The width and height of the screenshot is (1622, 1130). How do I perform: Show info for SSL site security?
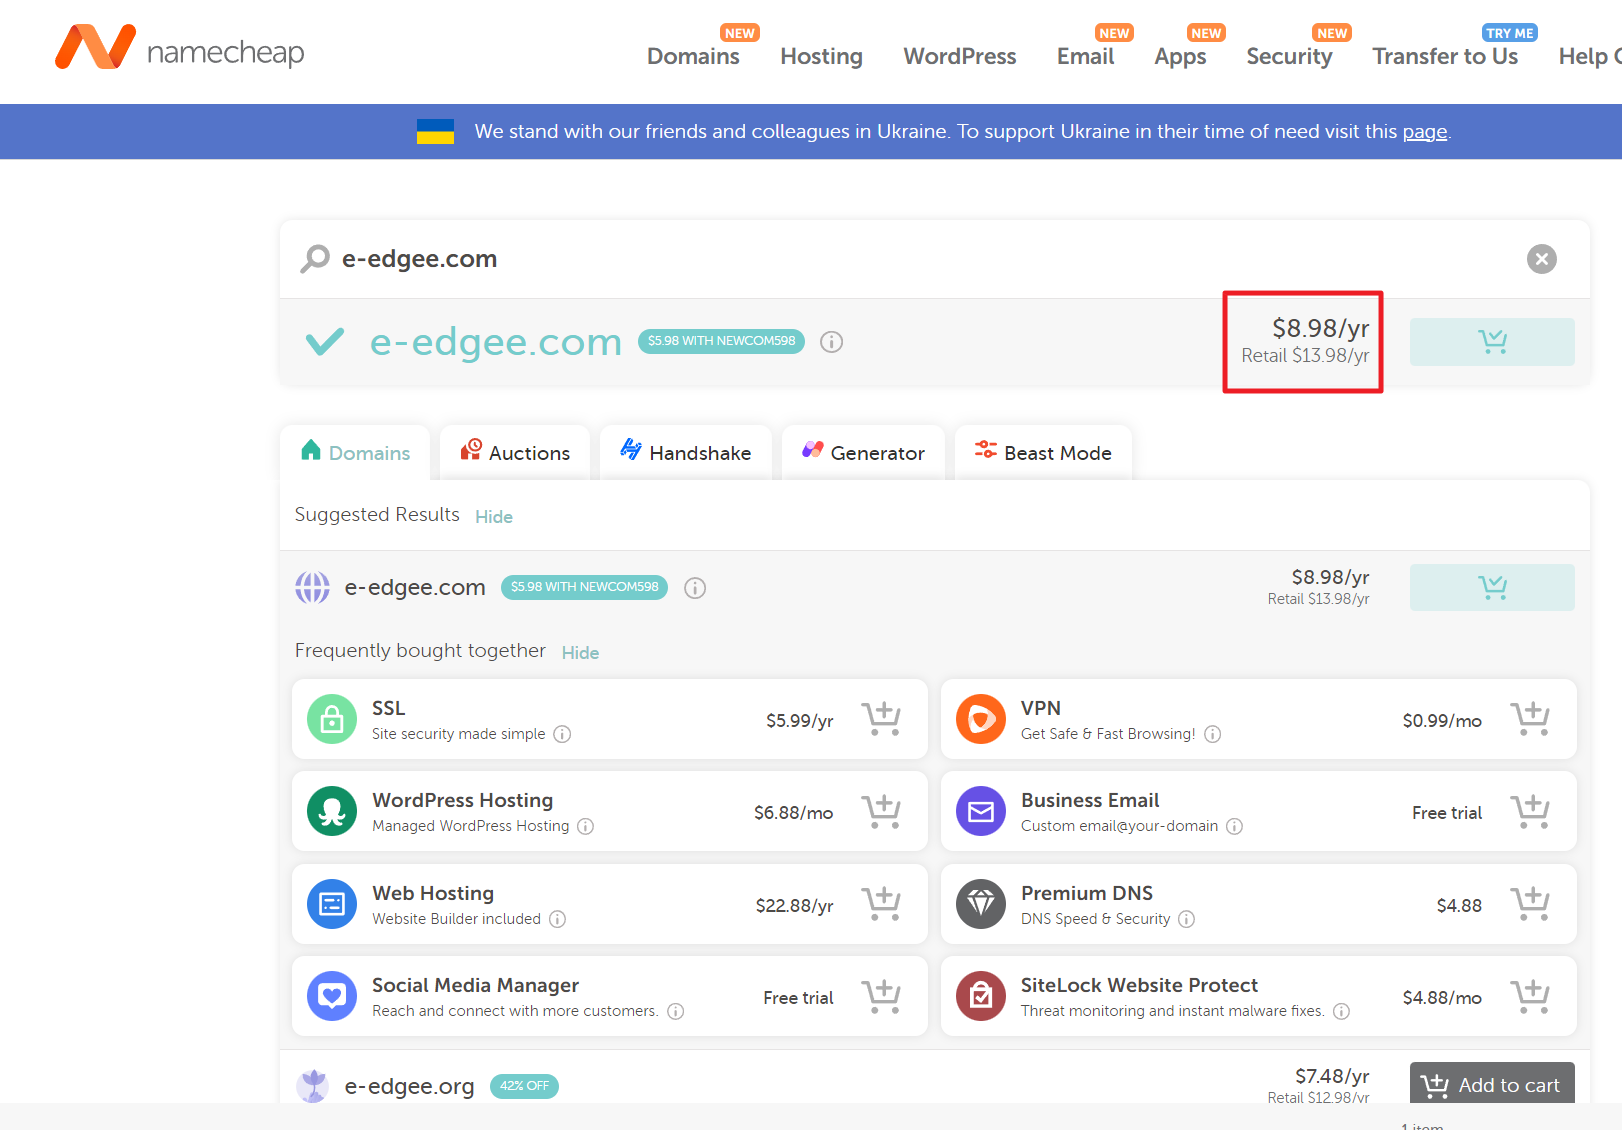pyautogui.click(x=562, y=734)
